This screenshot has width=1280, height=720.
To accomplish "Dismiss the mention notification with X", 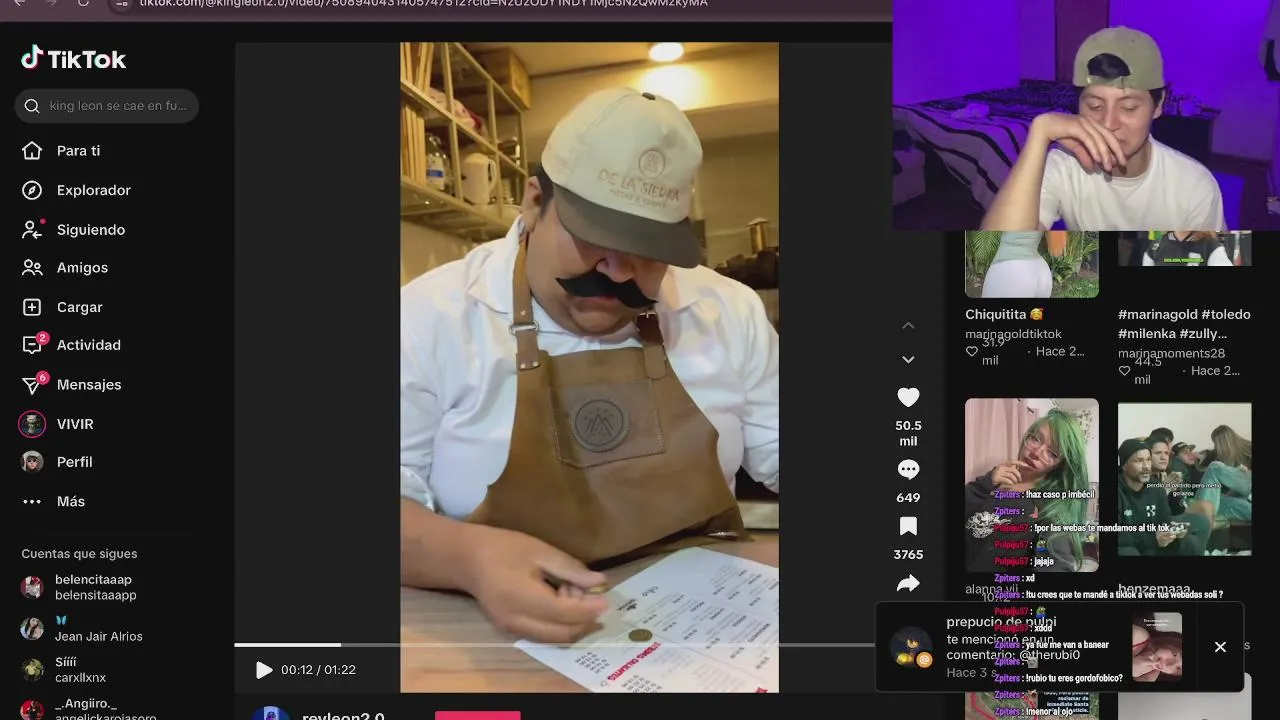I will 1220,647.
